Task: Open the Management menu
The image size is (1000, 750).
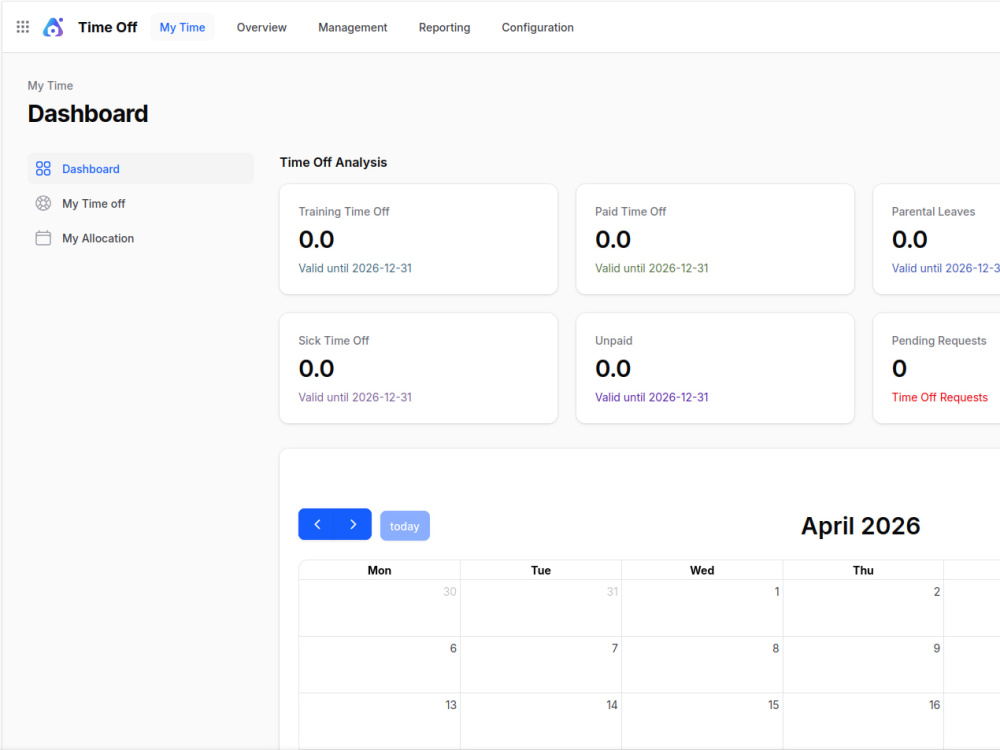Action: point(353,27)
